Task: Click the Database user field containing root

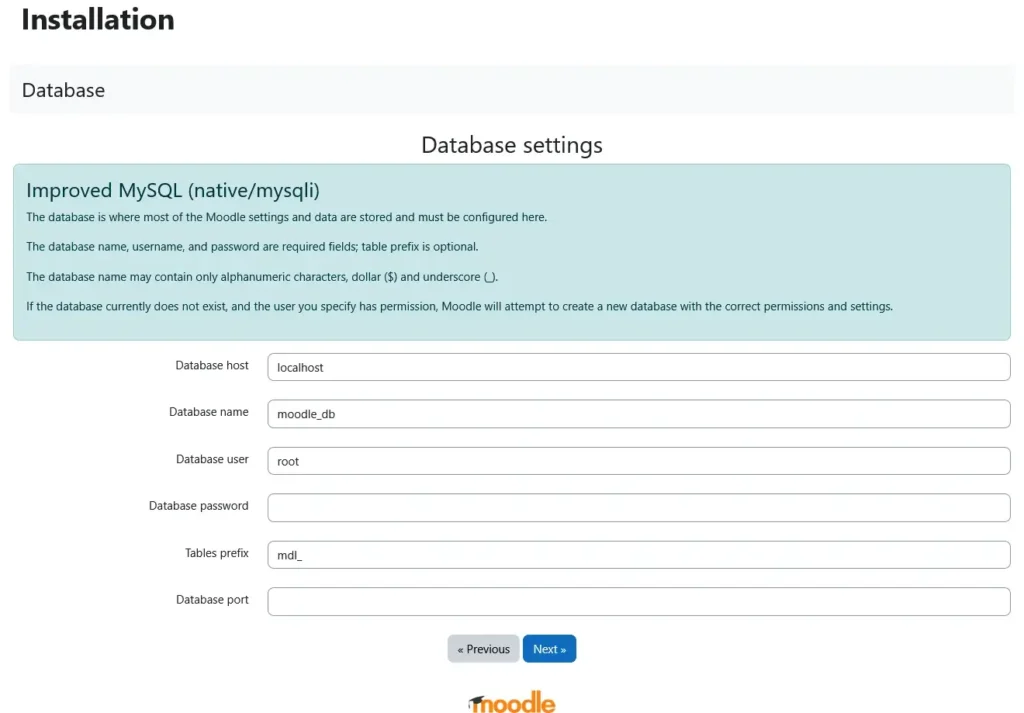Action: [638, 461]
